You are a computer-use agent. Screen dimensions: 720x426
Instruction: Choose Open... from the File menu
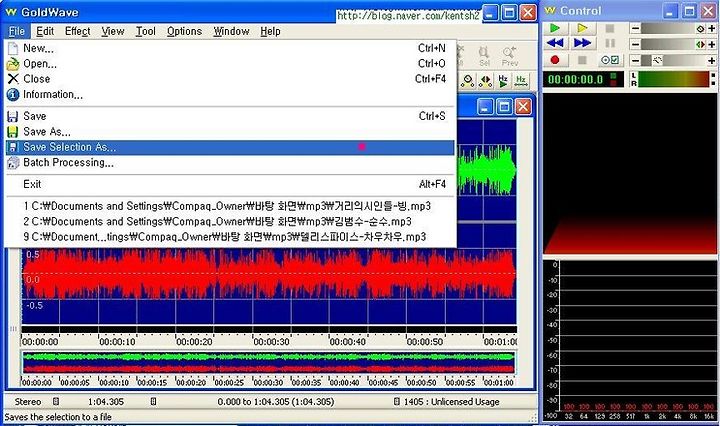coord(230,63)
